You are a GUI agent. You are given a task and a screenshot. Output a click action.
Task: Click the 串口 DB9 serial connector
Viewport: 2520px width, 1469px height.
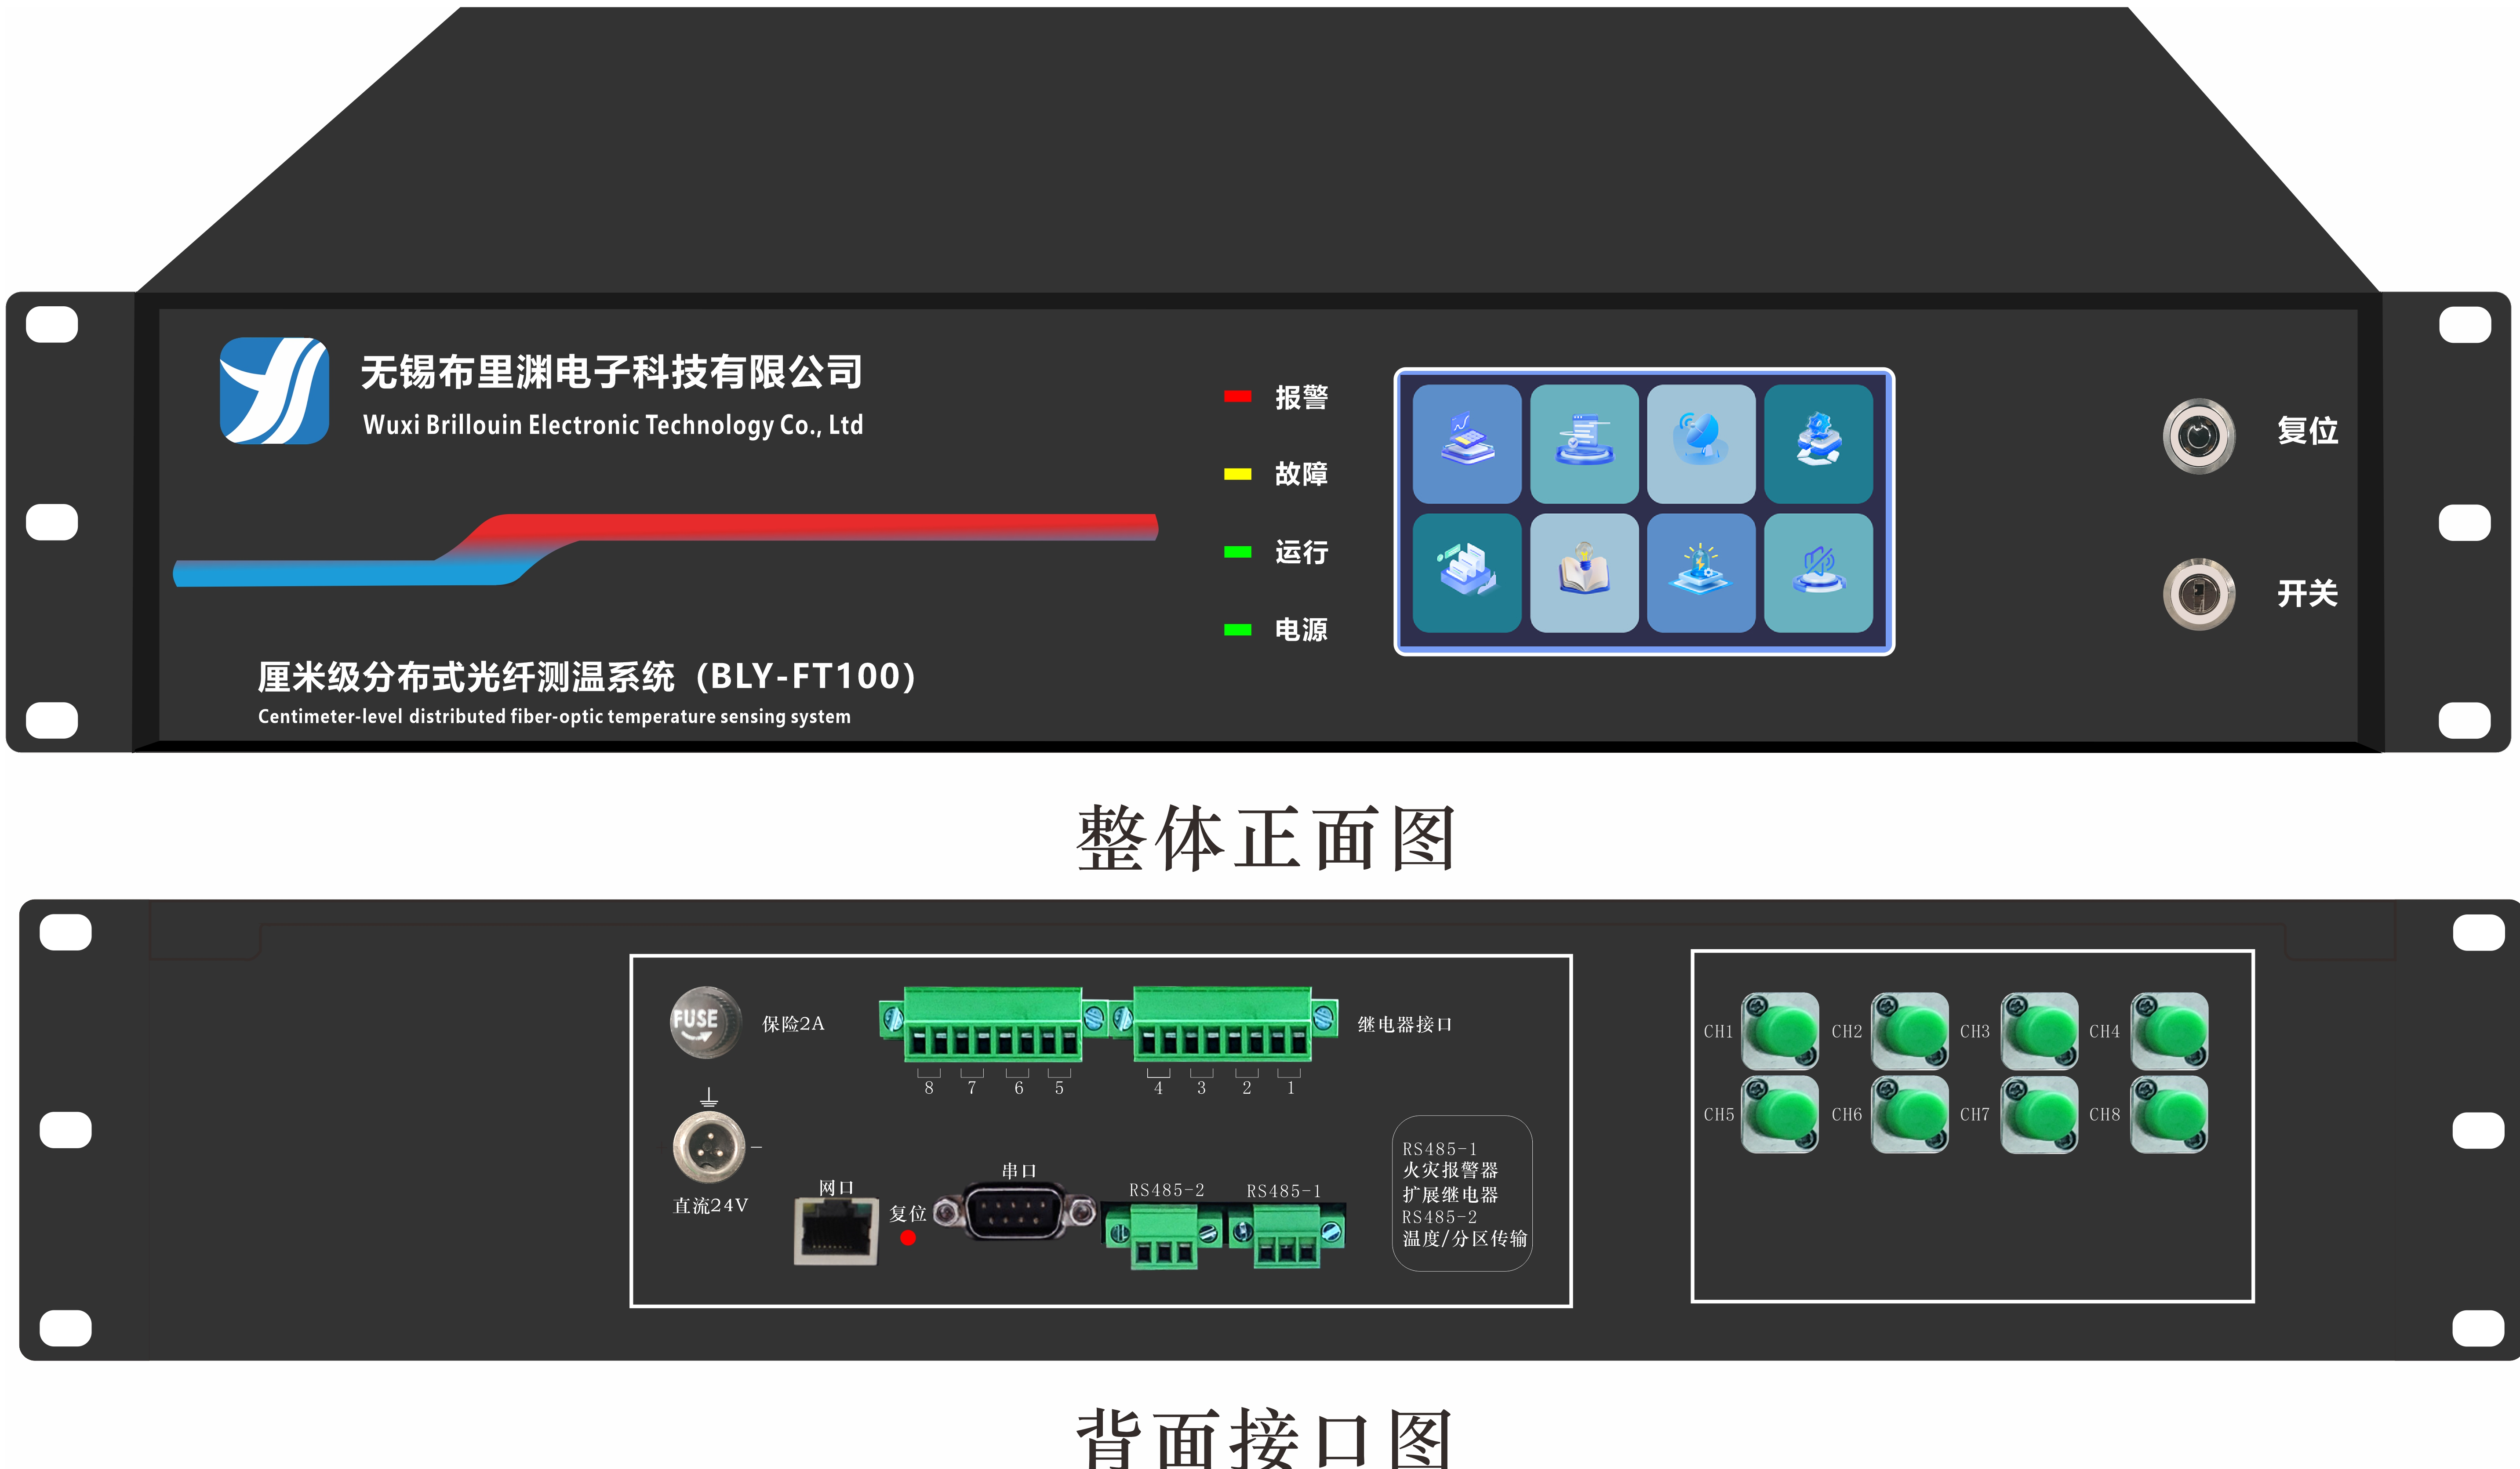tap(1014, 1212)
